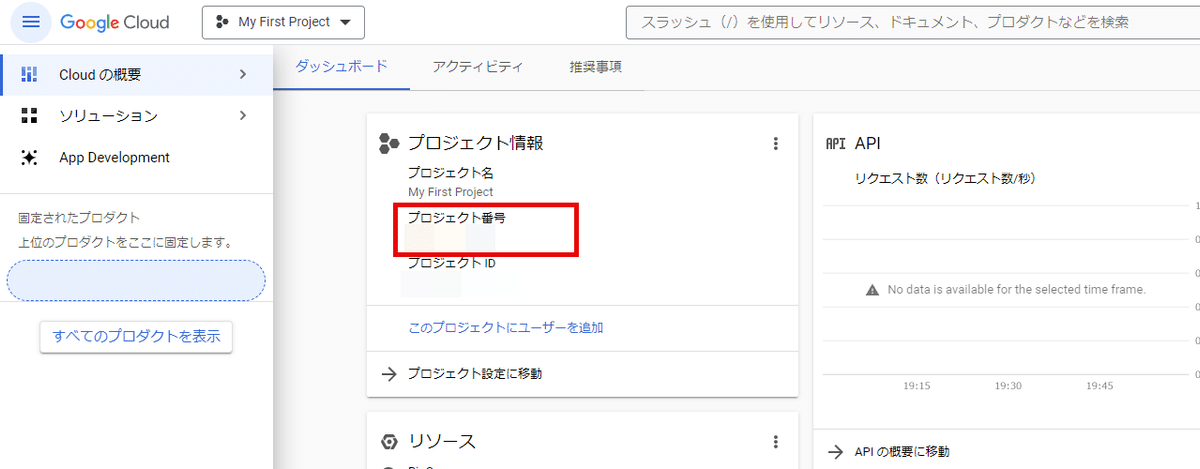This screenshot has height=469, width=1200.
Task: Click the Cloud の概要 dashboard icon
Action: (x=30, y=74)
